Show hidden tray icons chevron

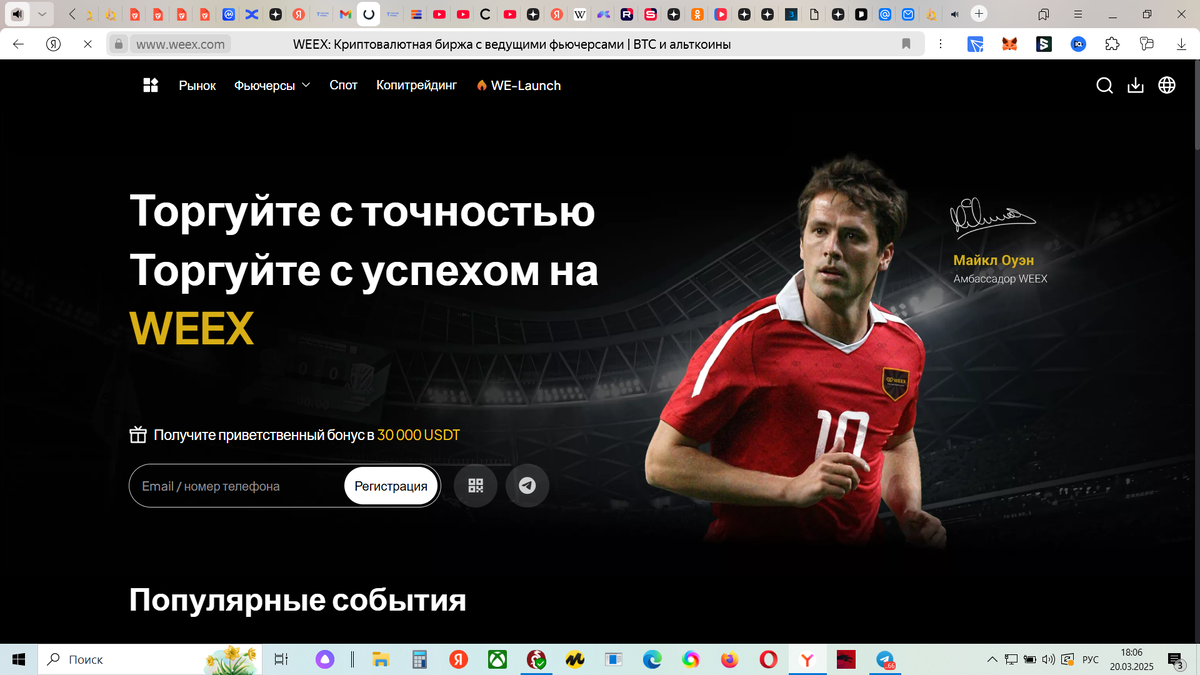point(992,659)
